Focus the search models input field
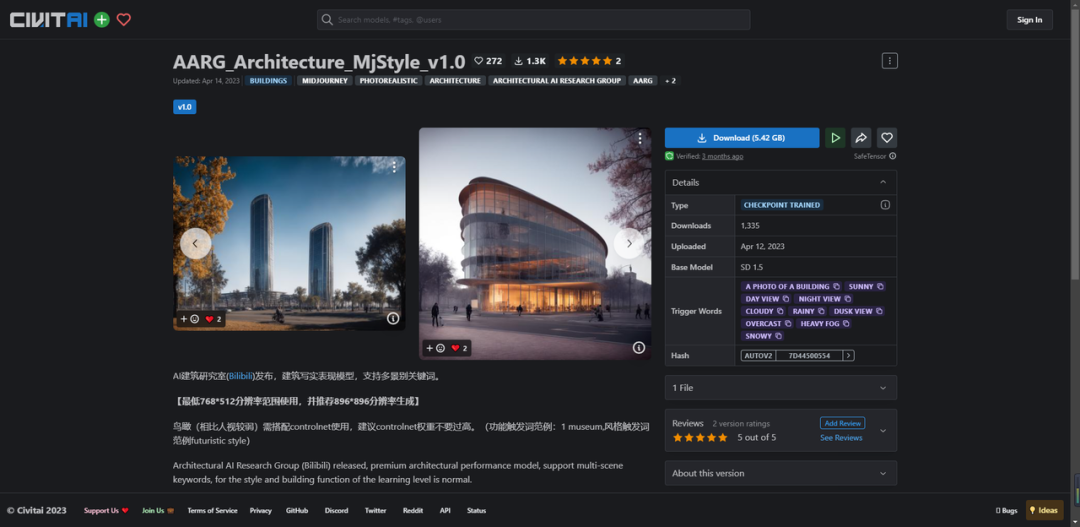 [534, 20]
